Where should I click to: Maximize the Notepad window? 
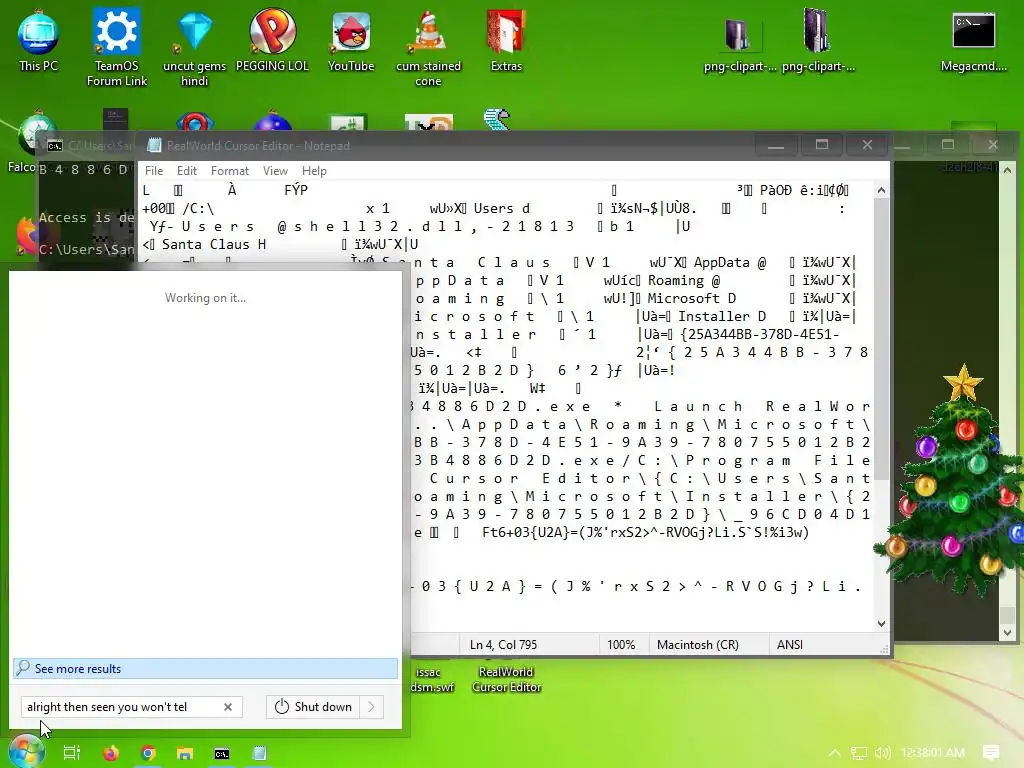[822, 145]
